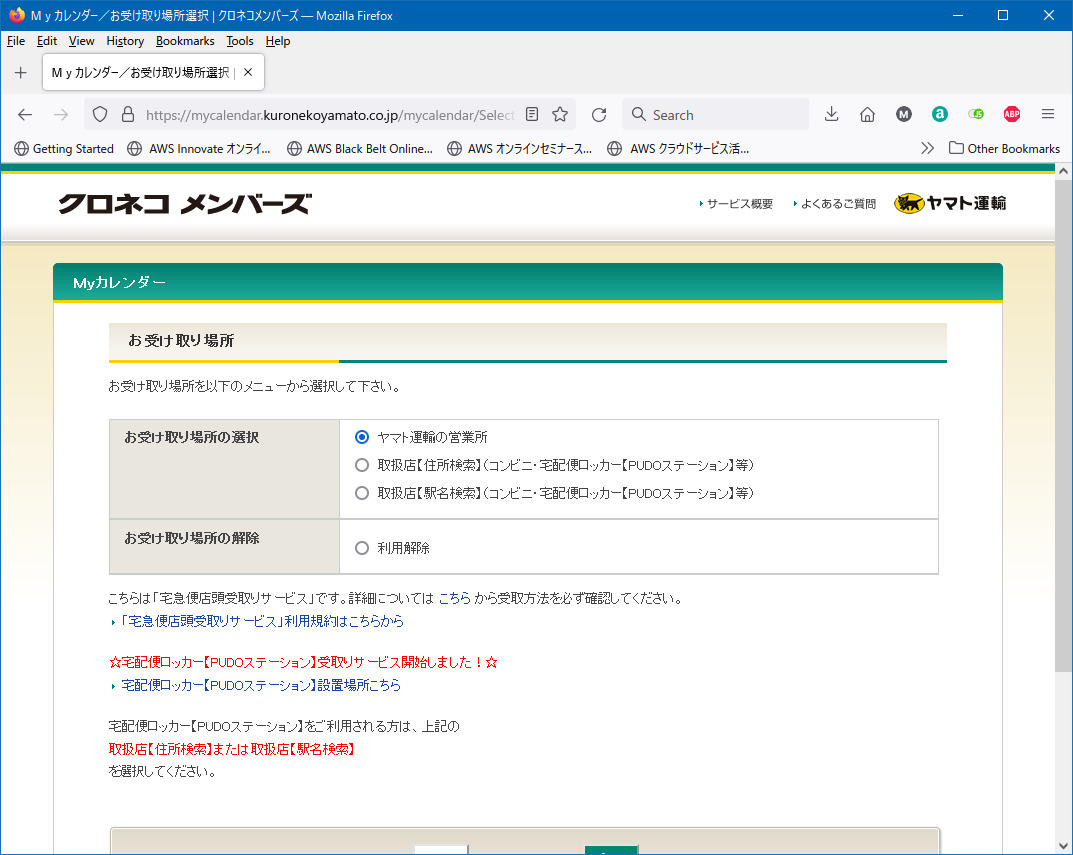This screenshot has height=855, width=1073.
Task: Open the Adblock Plus extension icon
Action: 1011,115
